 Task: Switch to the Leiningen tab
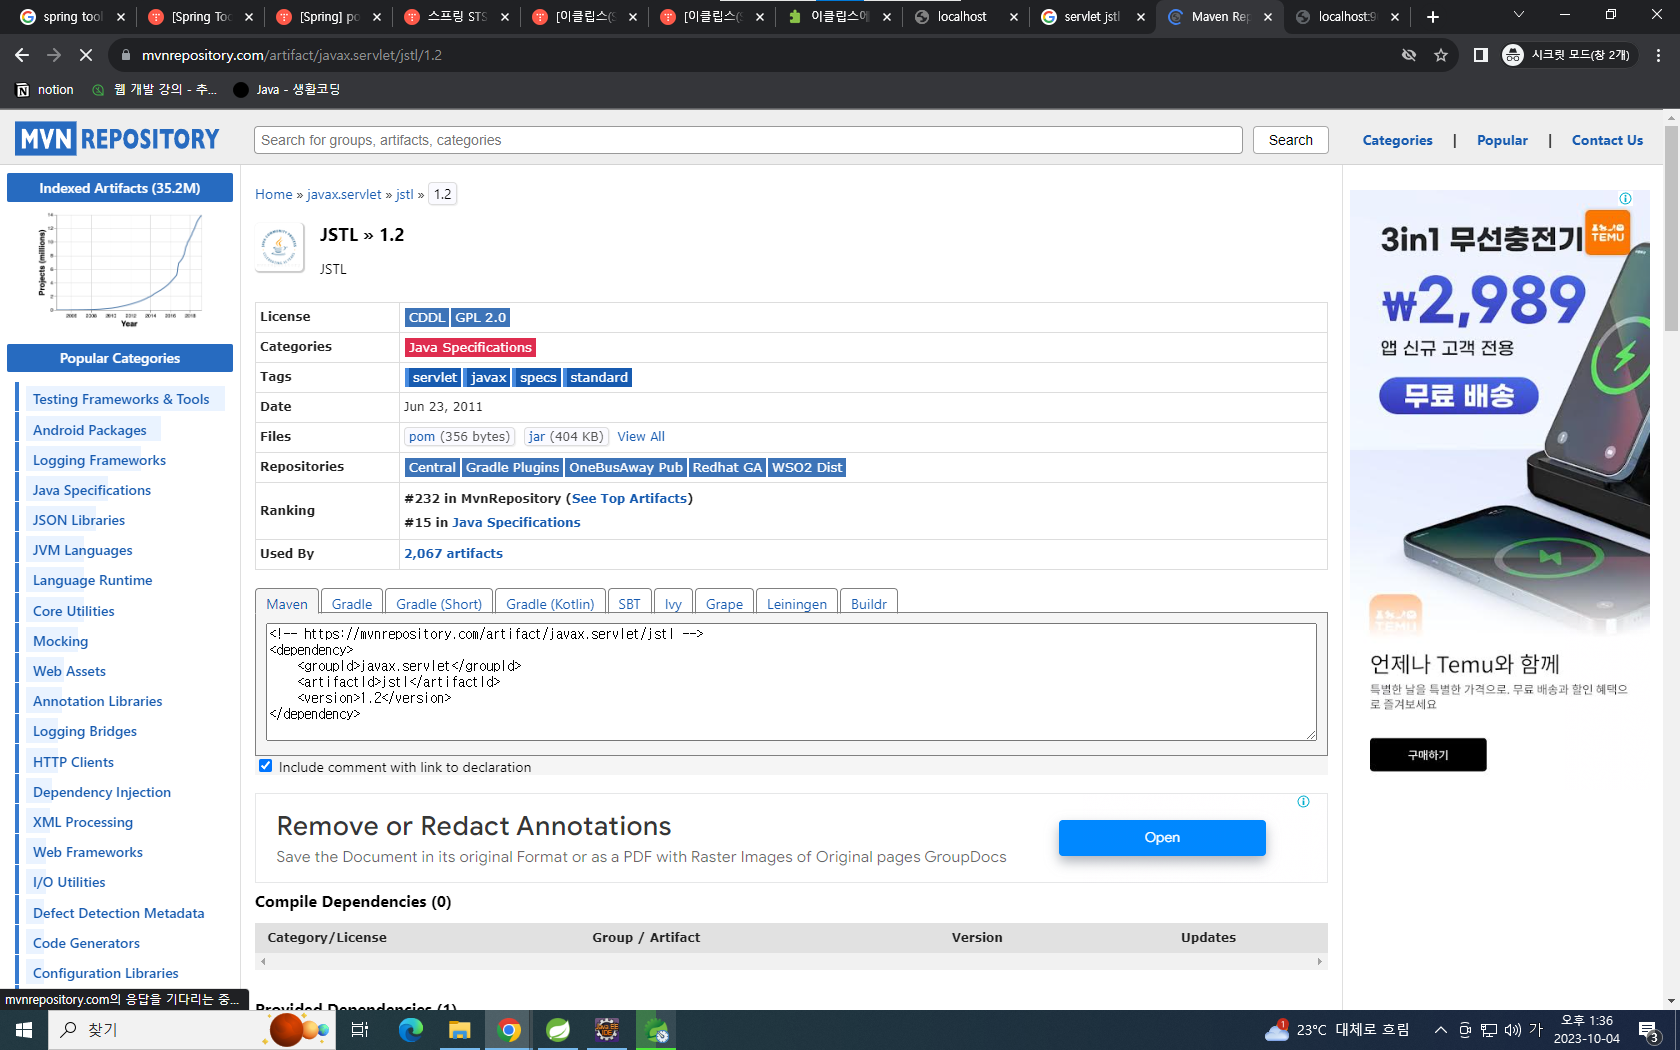pyautogui.click(x=797, y=603)
